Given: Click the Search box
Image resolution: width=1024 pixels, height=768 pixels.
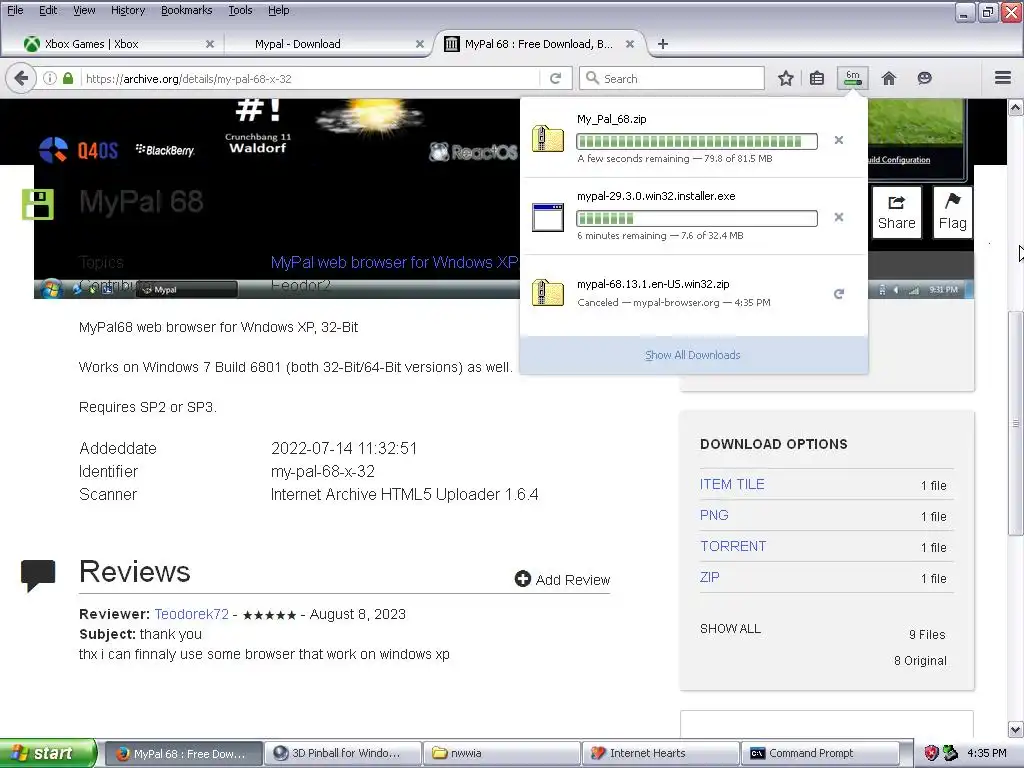Looking at the screenshot, I should pyautogui.click(x=672, y=78).
